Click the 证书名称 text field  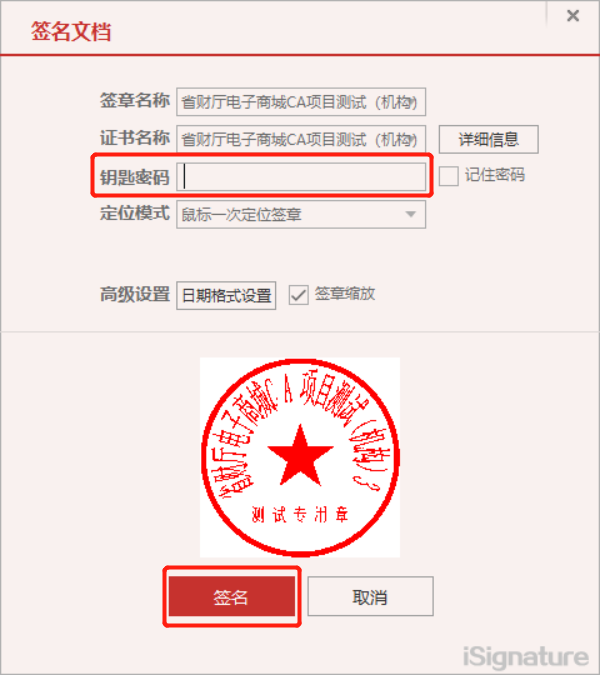[301, 139]
